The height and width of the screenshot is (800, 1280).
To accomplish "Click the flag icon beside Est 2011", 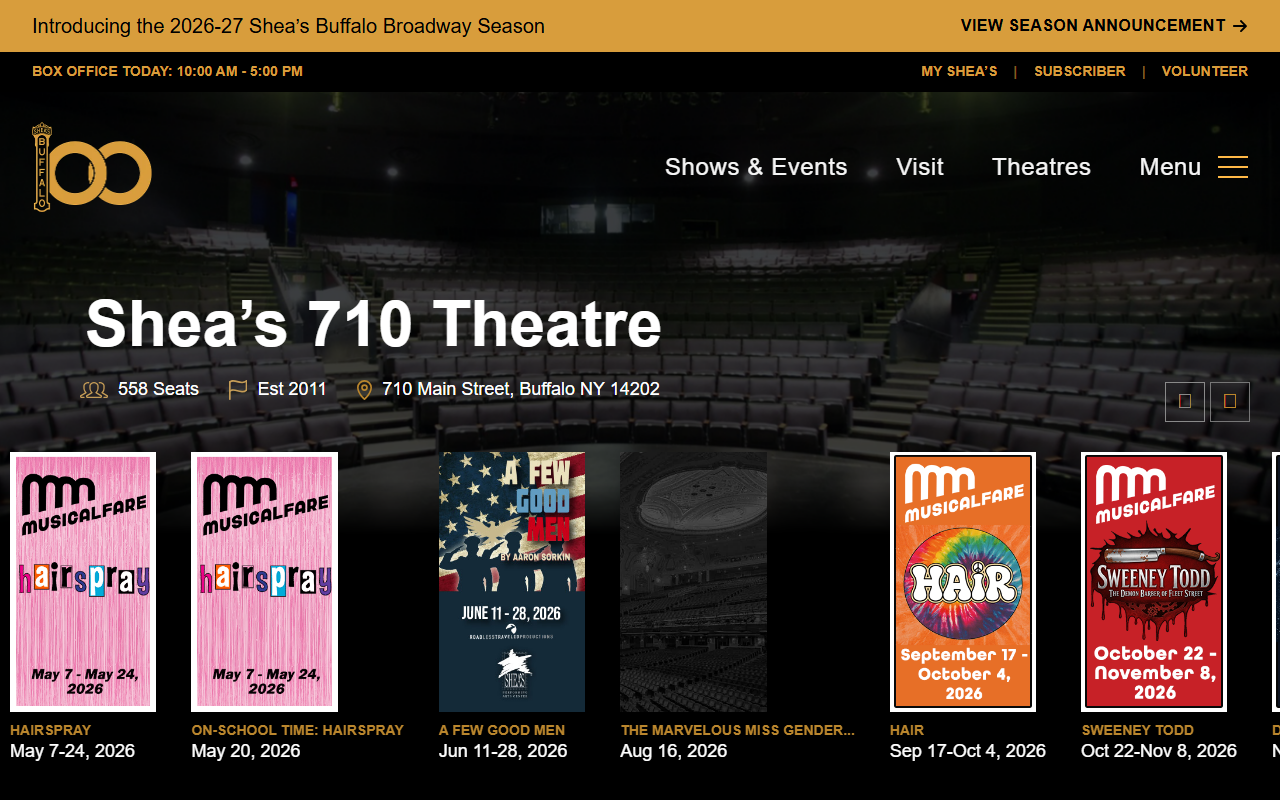I will tap(238, 389).
